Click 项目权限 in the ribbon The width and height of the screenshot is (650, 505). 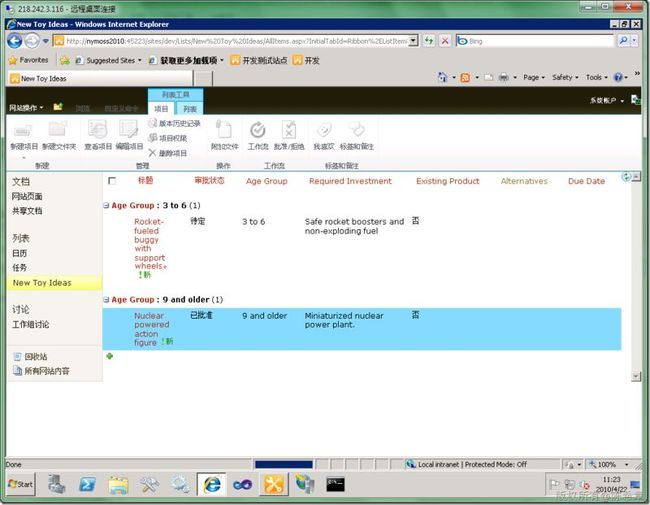click(x=168, y=138)
